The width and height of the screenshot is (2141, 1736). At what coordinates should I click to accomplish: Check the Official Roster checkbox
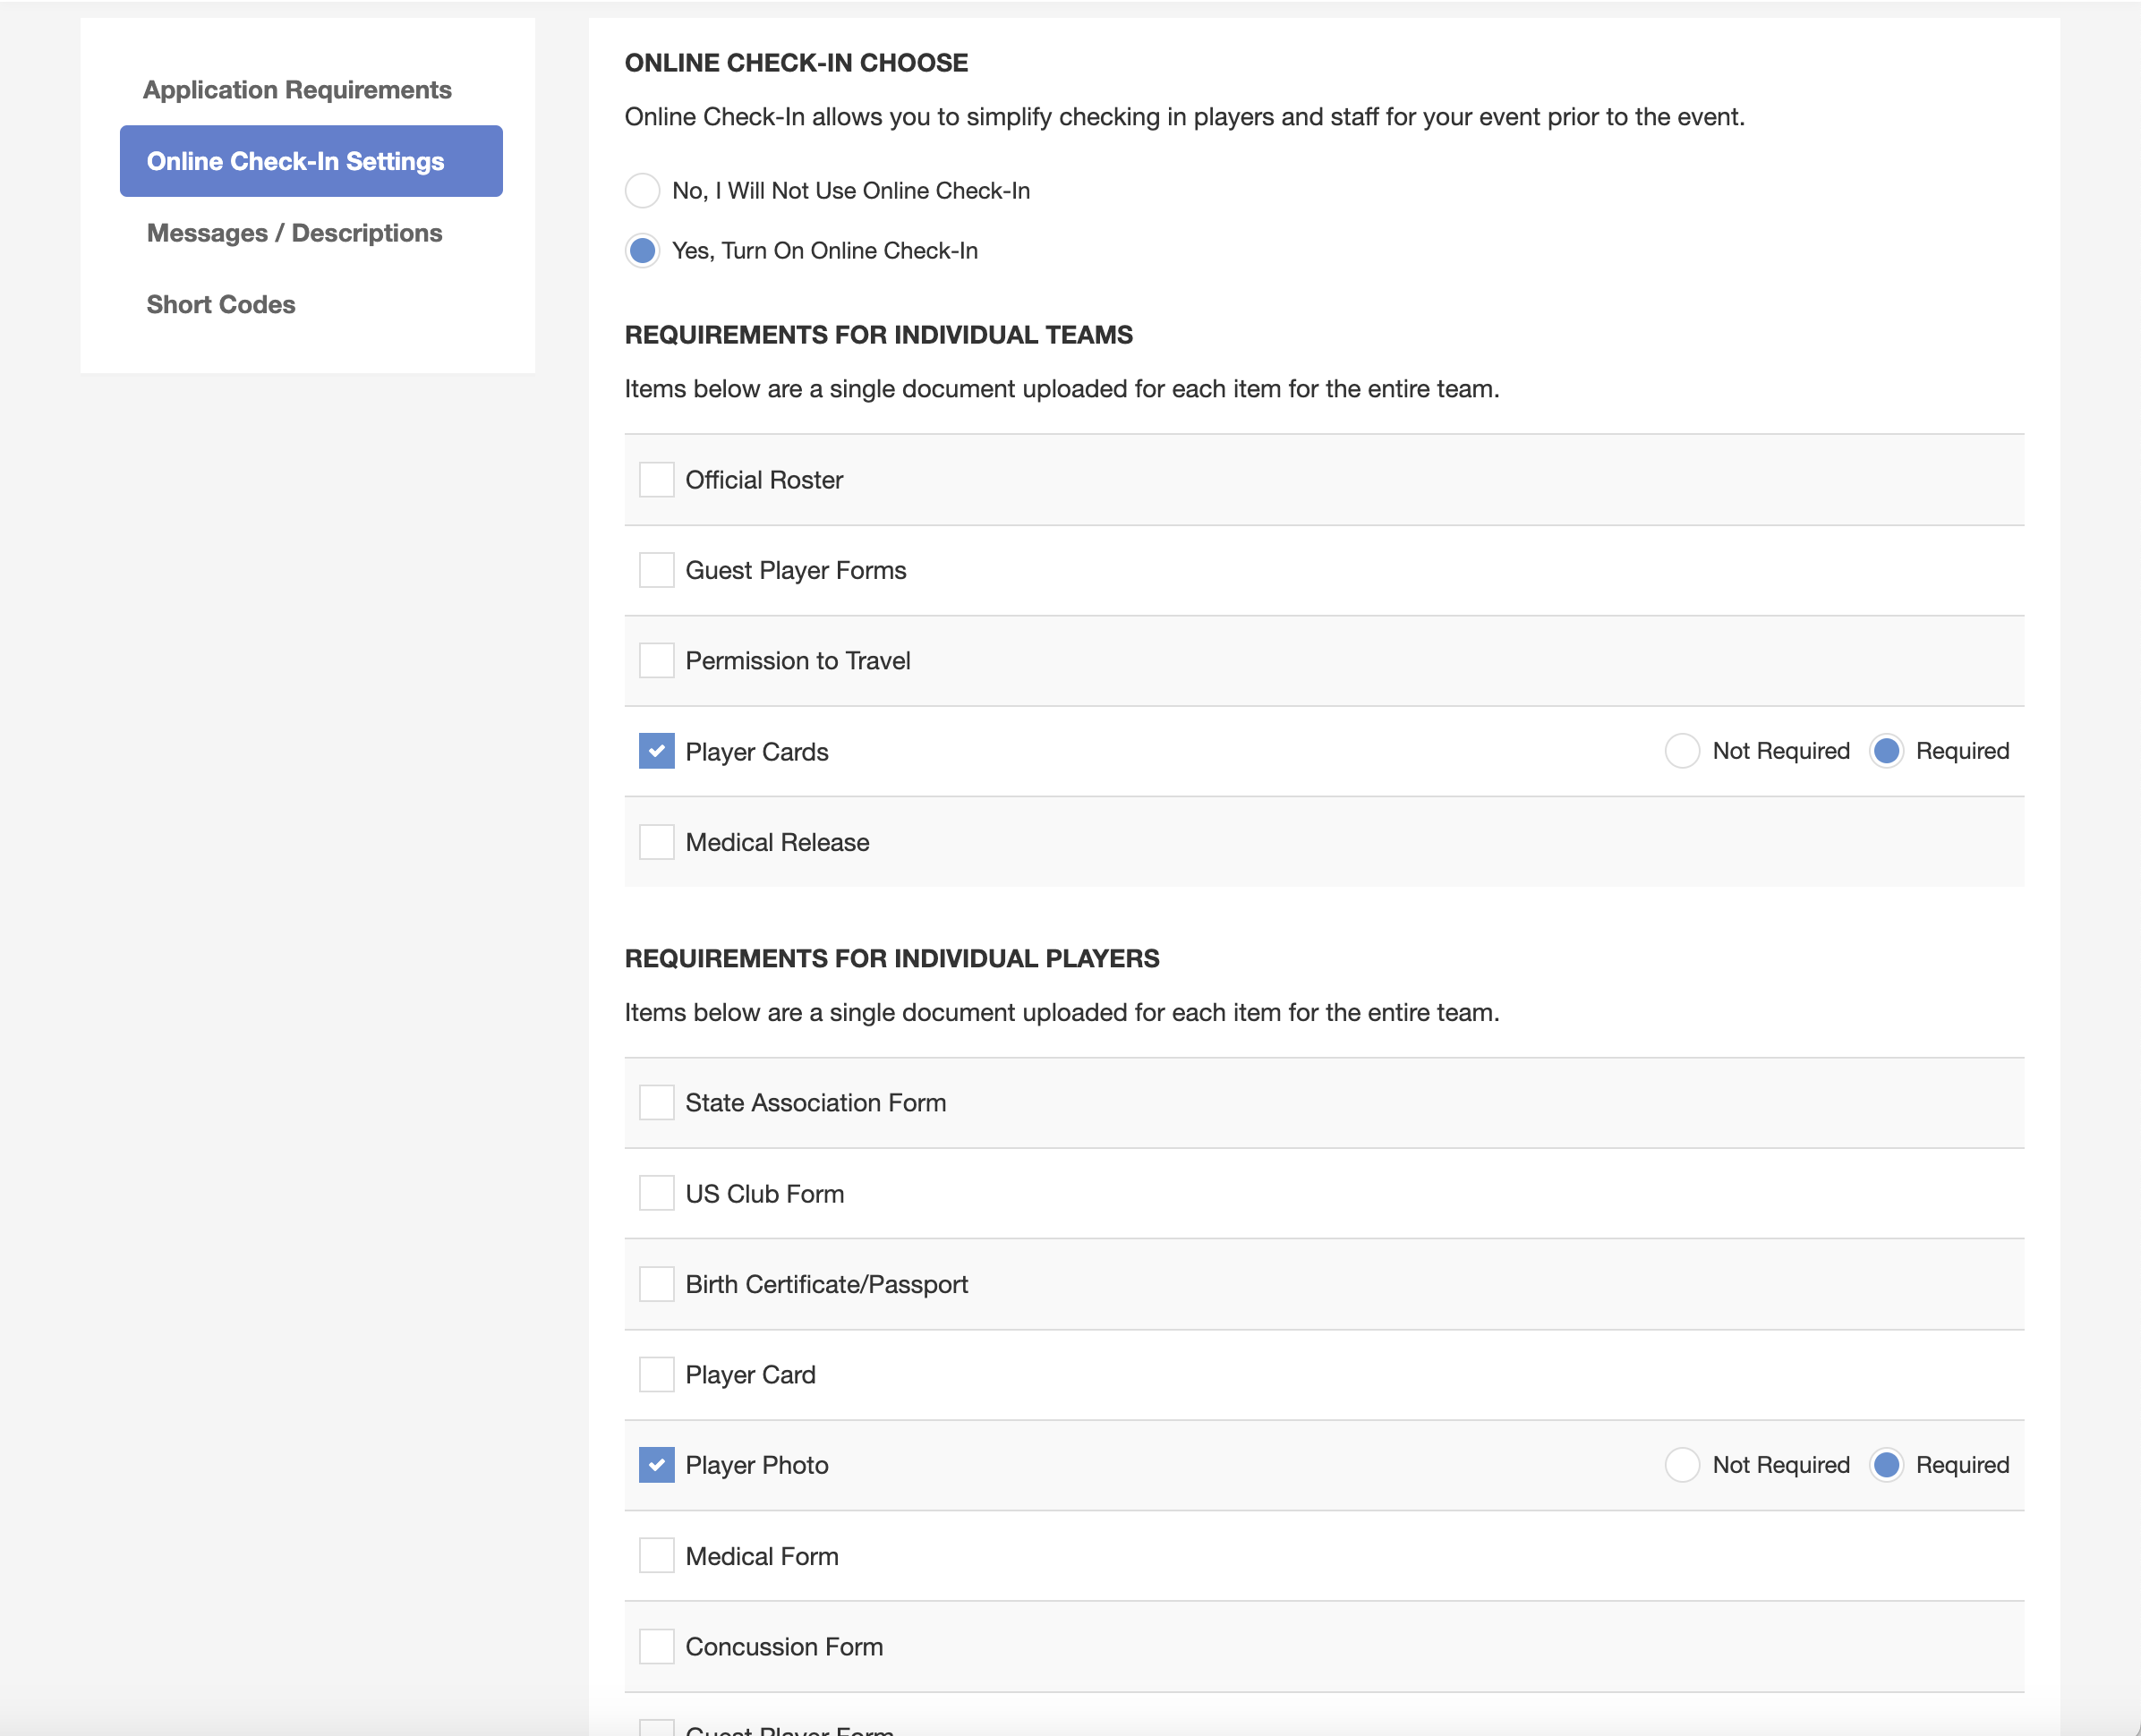tap(656, 480)
